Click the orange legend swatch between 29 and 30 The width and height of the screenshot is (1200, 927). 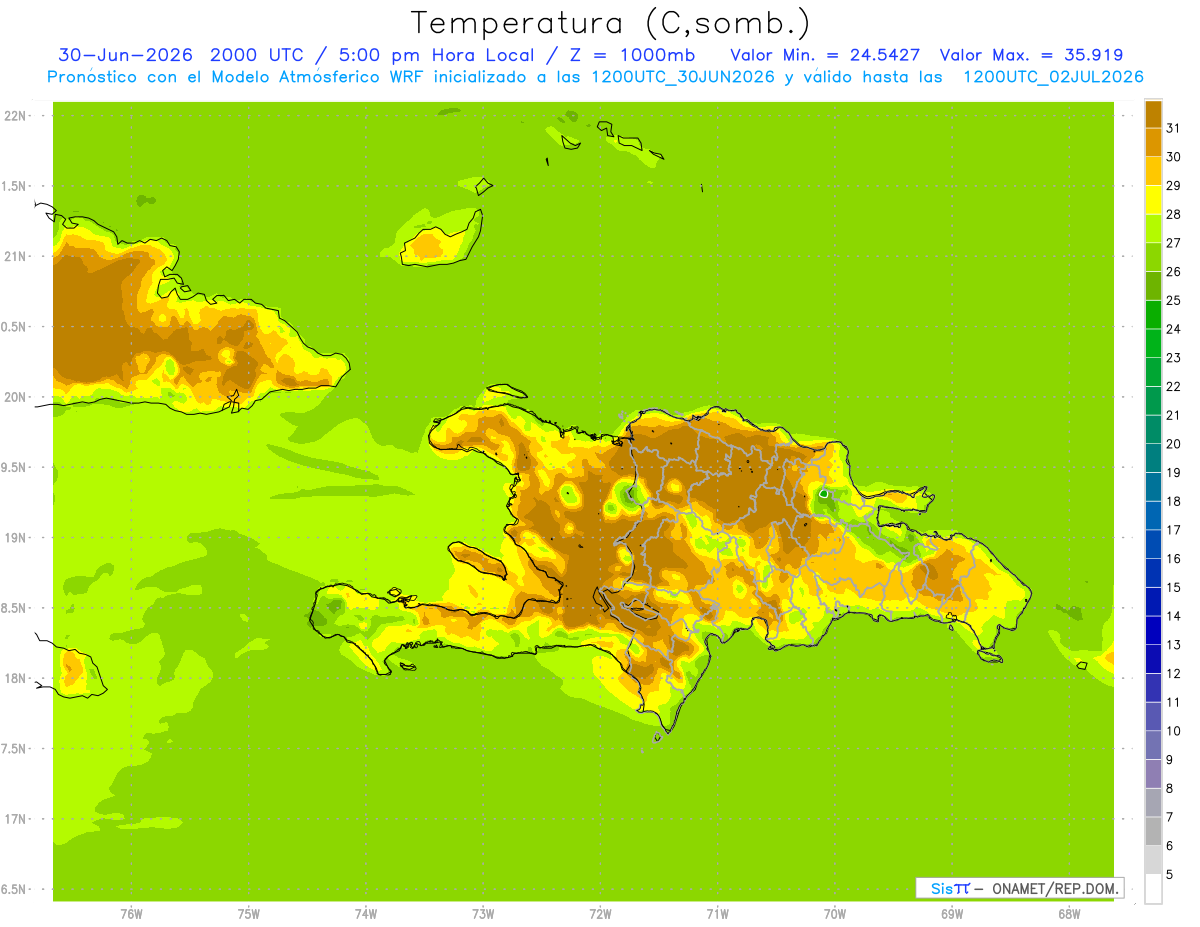click(x=1153, y=171)
